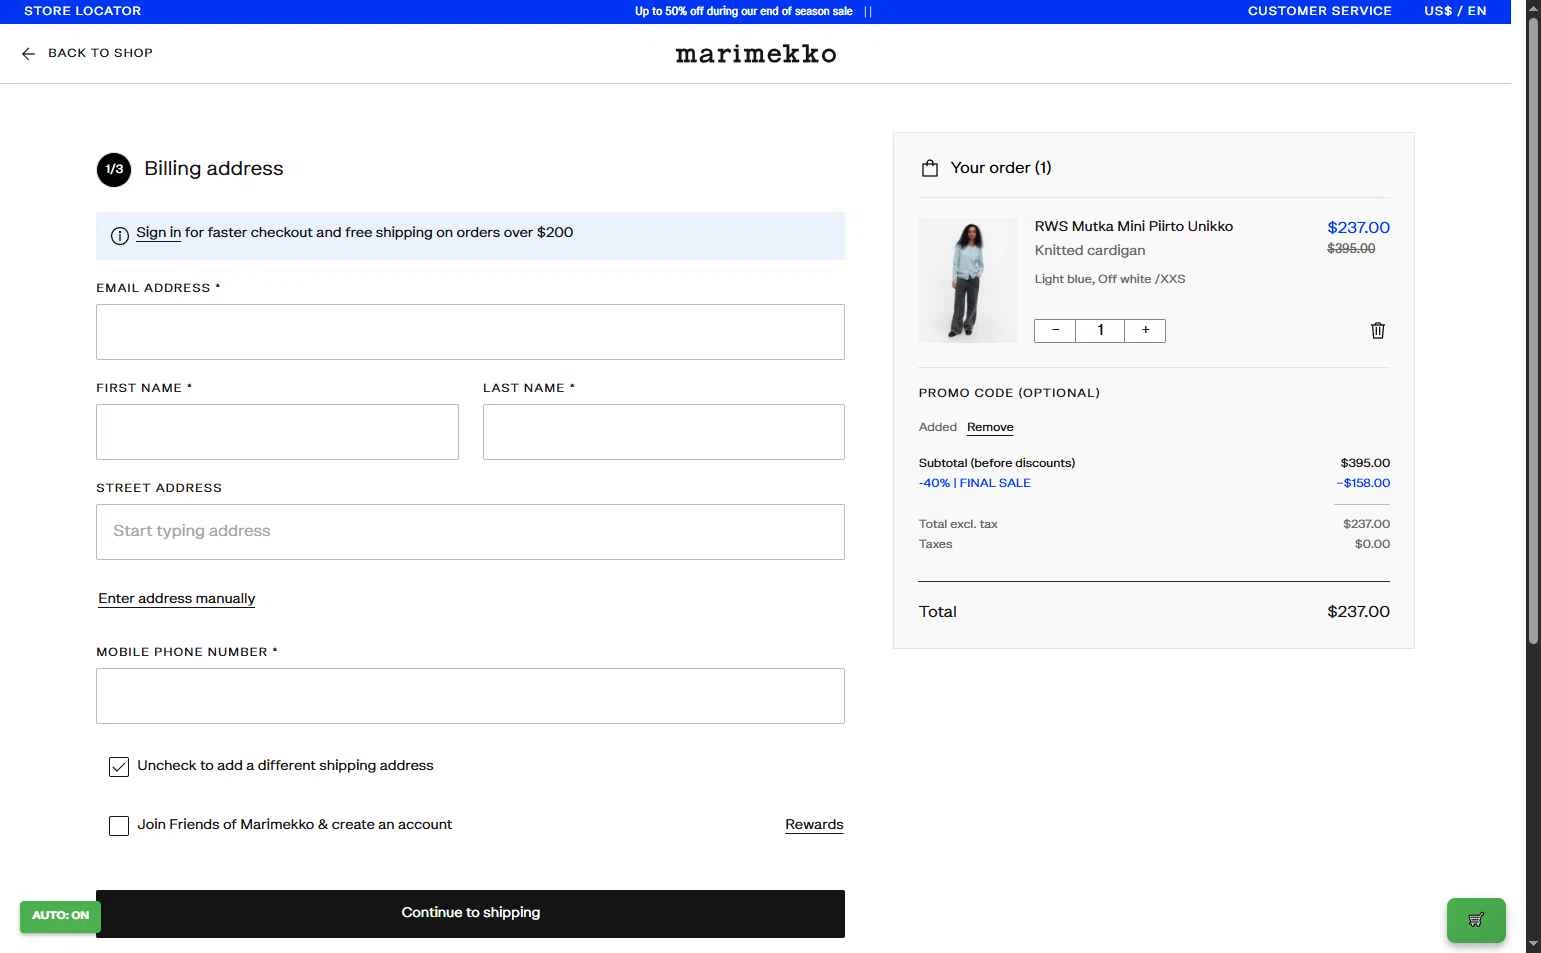Click the Taxes $0.00 value
The image size is (1541, 953).
(1372, 544)
